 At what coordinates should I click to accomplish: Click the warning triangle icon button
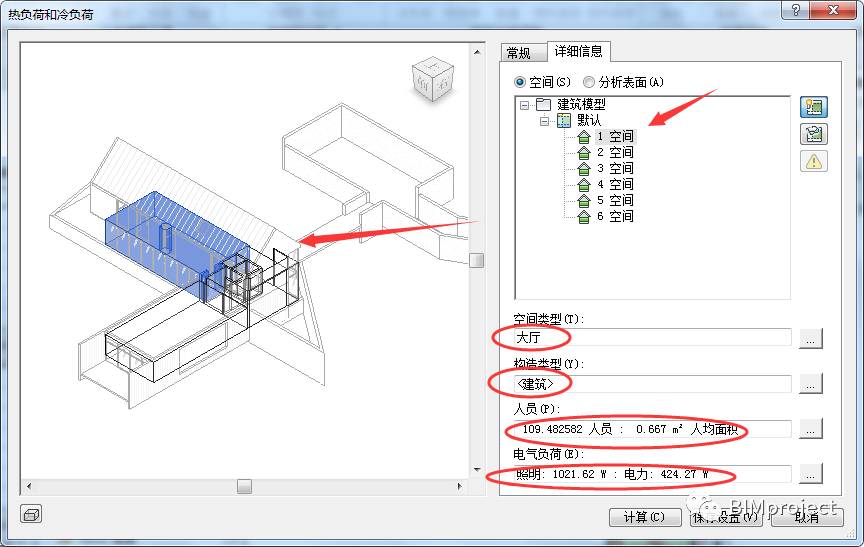pyautogui.click(x=813, y=161)
